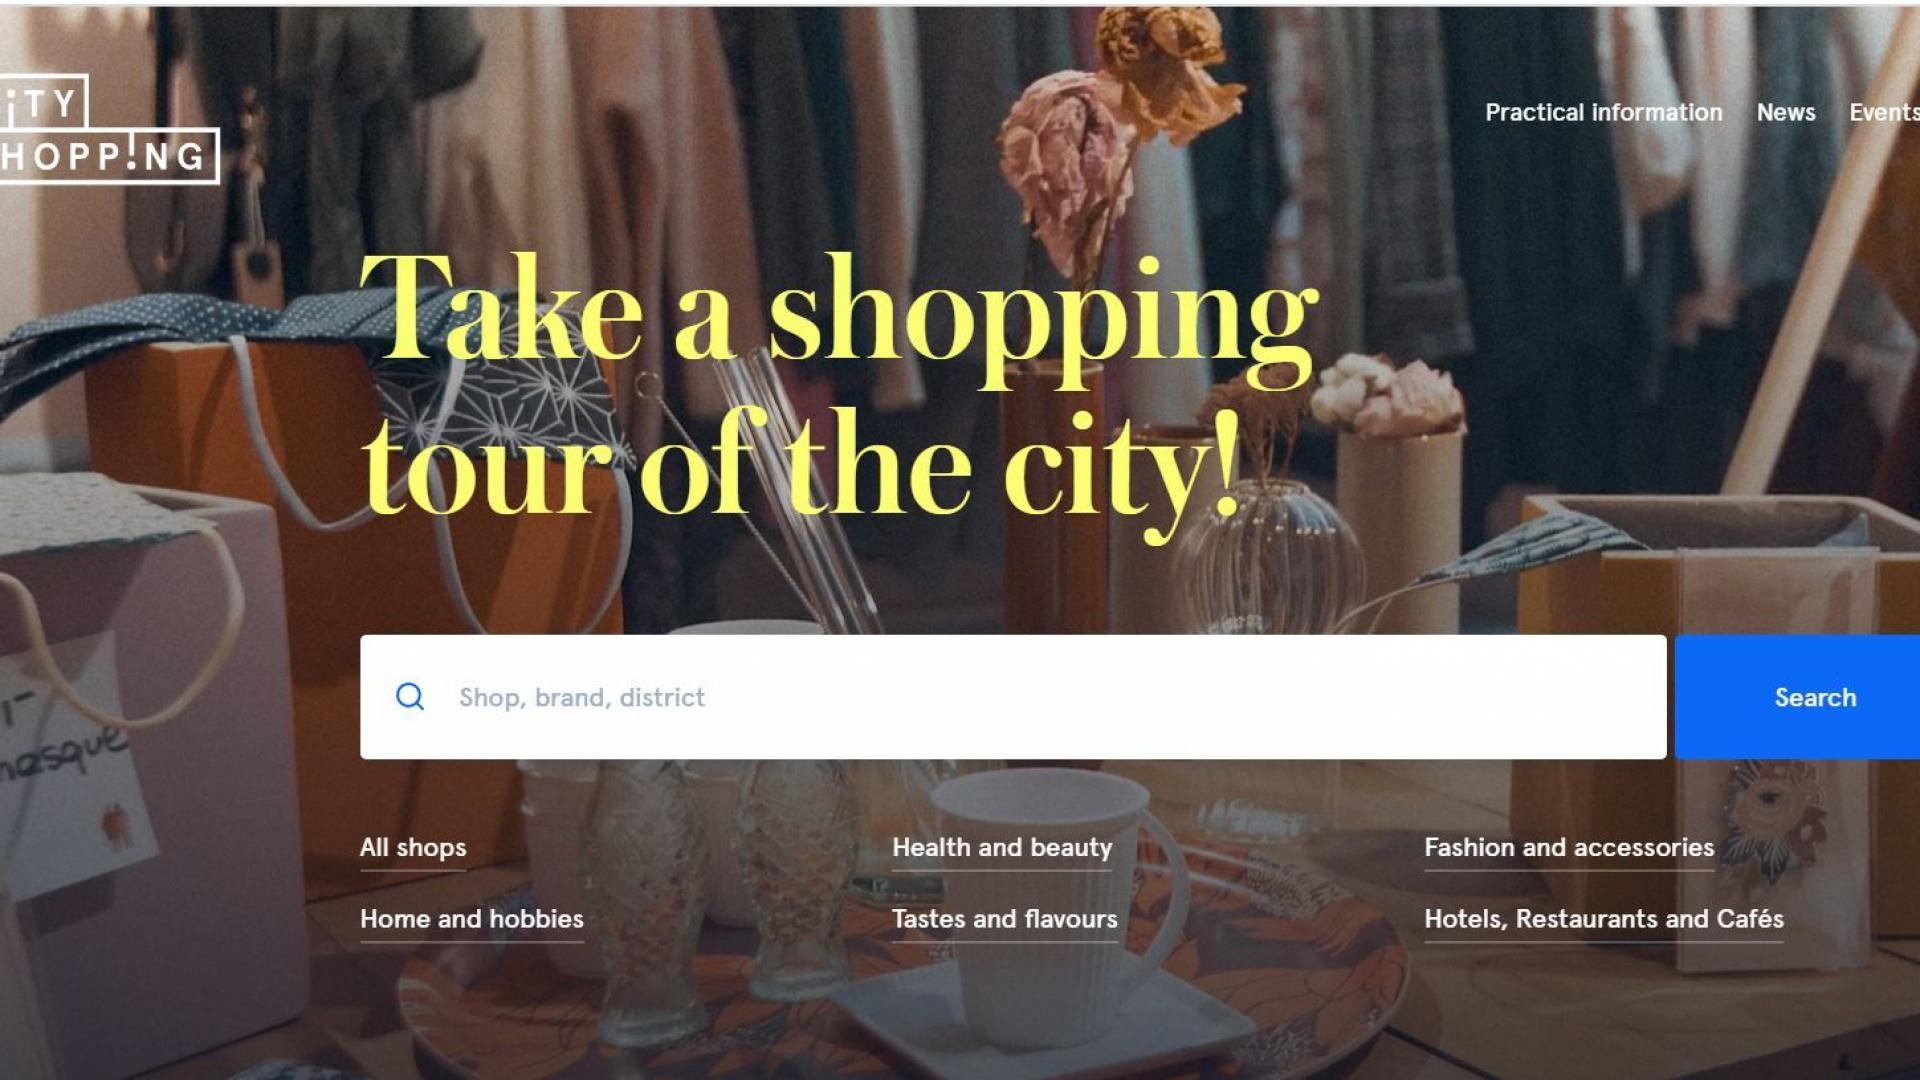Open the City Shopping logo home link
Screen dimensions: 1920x1080
(x=108, y=129)
